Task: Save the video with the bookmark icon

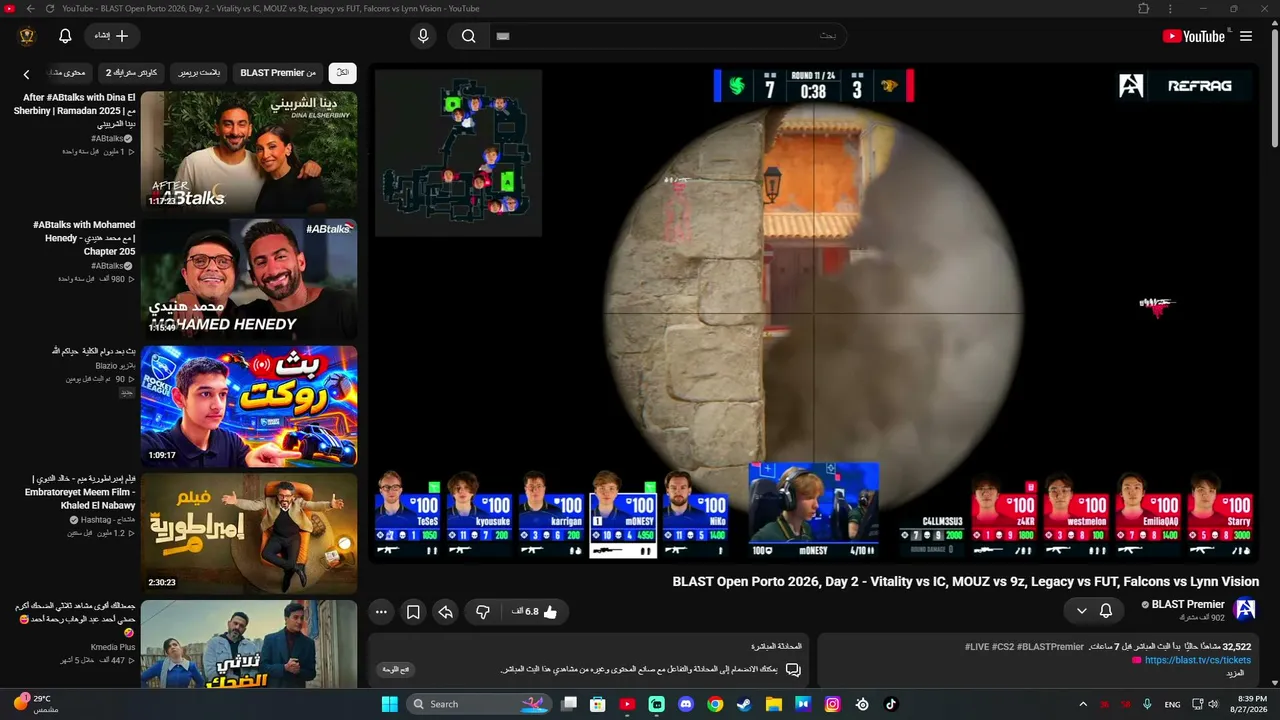Action: click(413, 612)
